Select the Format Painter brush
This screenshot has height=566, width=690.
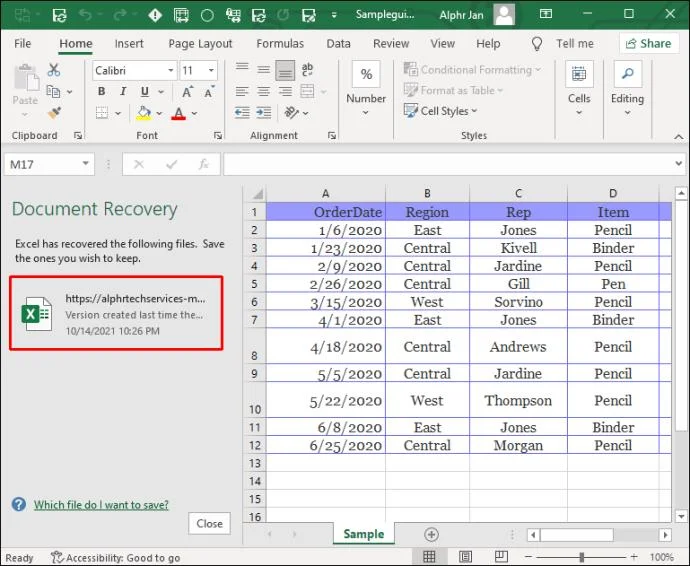tap(54, 113)
